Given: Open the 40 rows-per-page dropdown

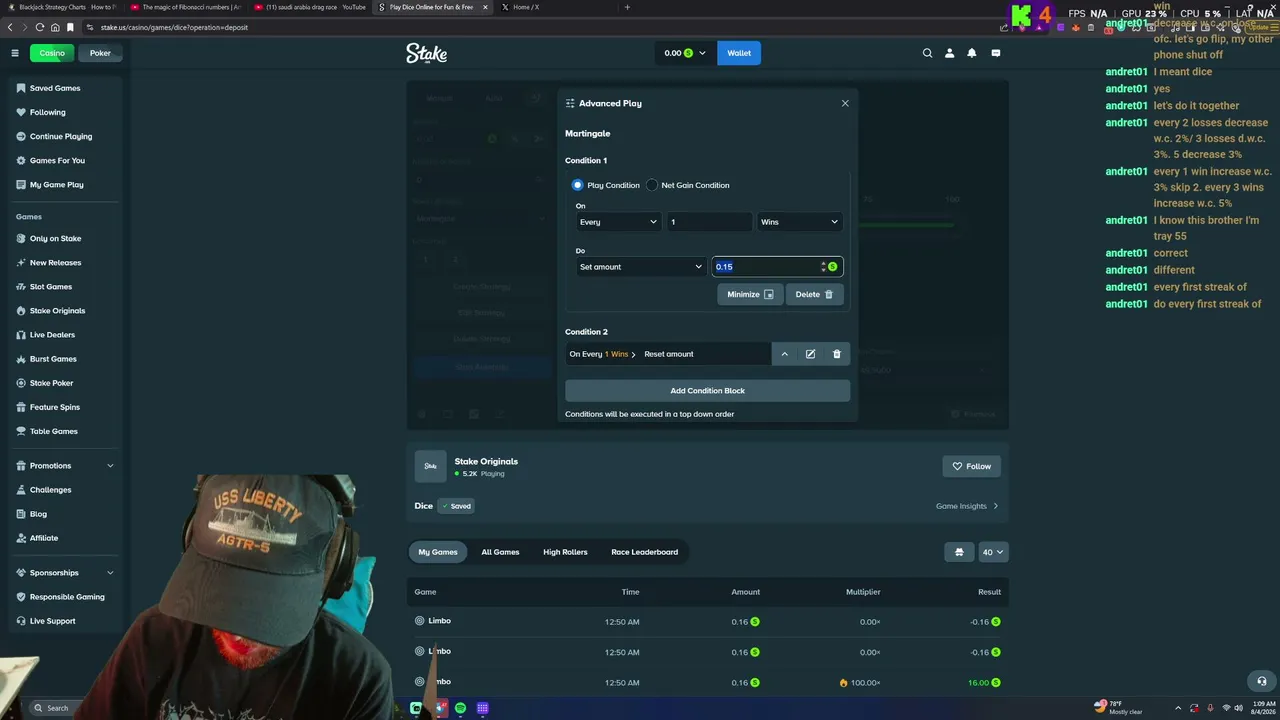Looking at the screenshot, I should click(x=993, y=552).
